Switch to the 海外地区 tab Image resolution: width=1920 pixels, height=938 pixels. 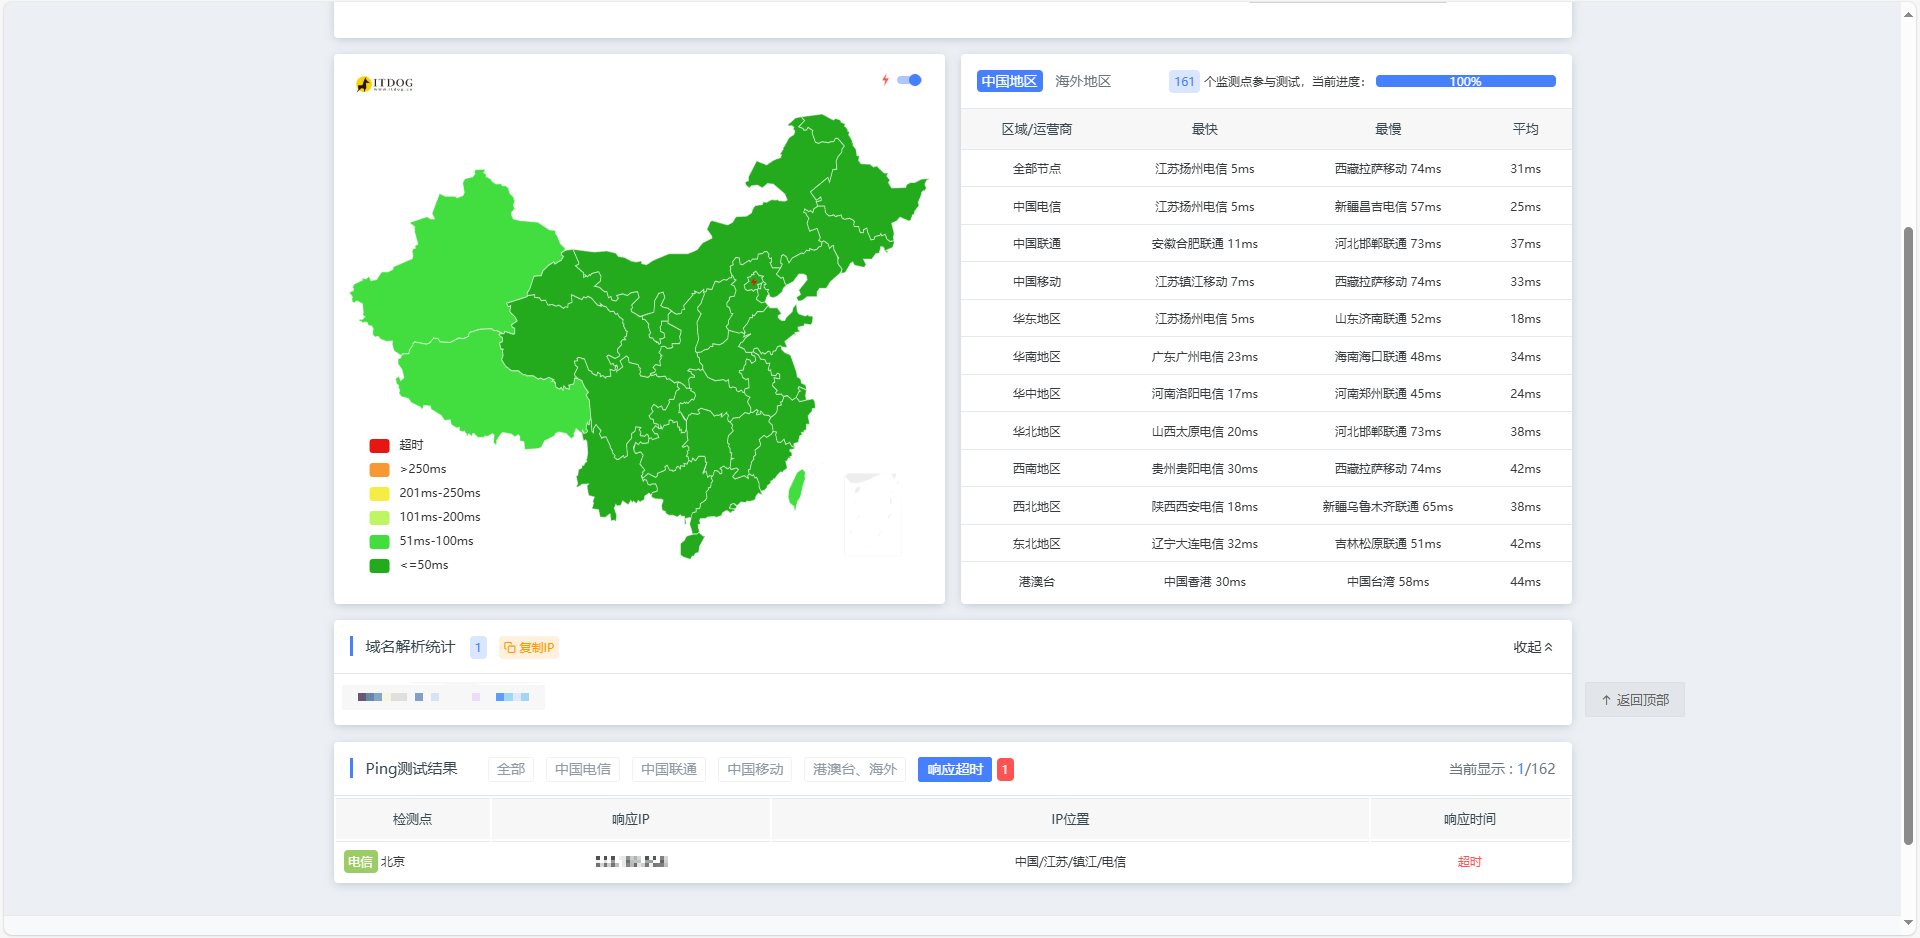click(1083, 81)
